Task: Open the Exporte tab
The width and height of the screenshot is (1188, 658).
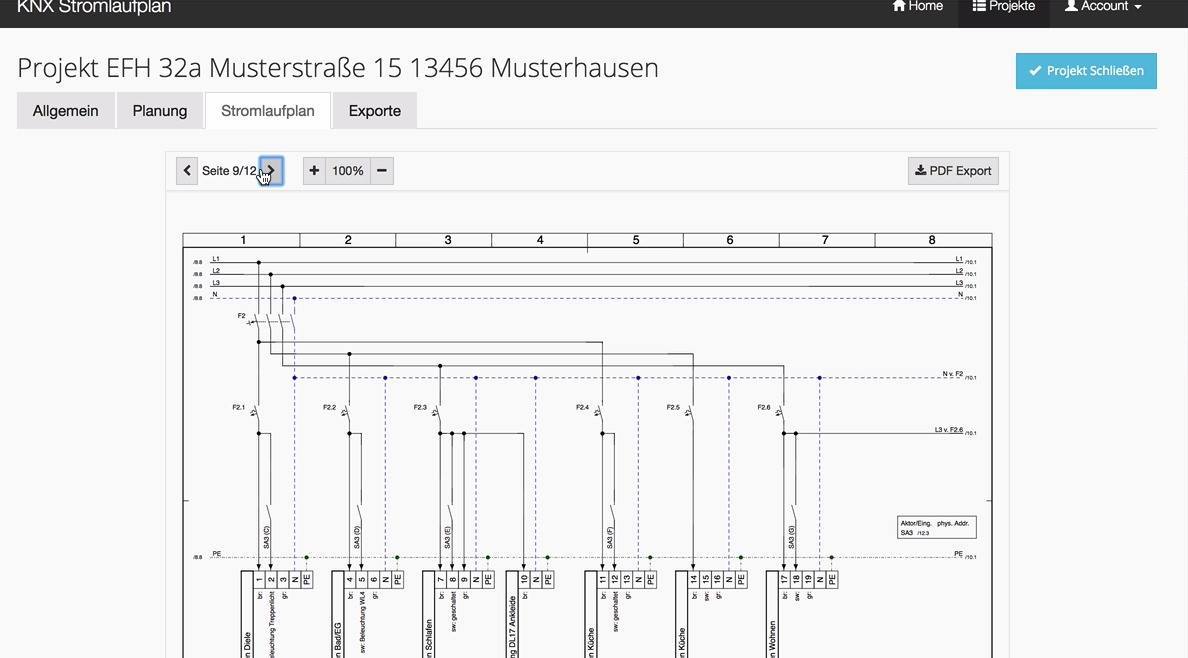Action: (x=374, y=111)
